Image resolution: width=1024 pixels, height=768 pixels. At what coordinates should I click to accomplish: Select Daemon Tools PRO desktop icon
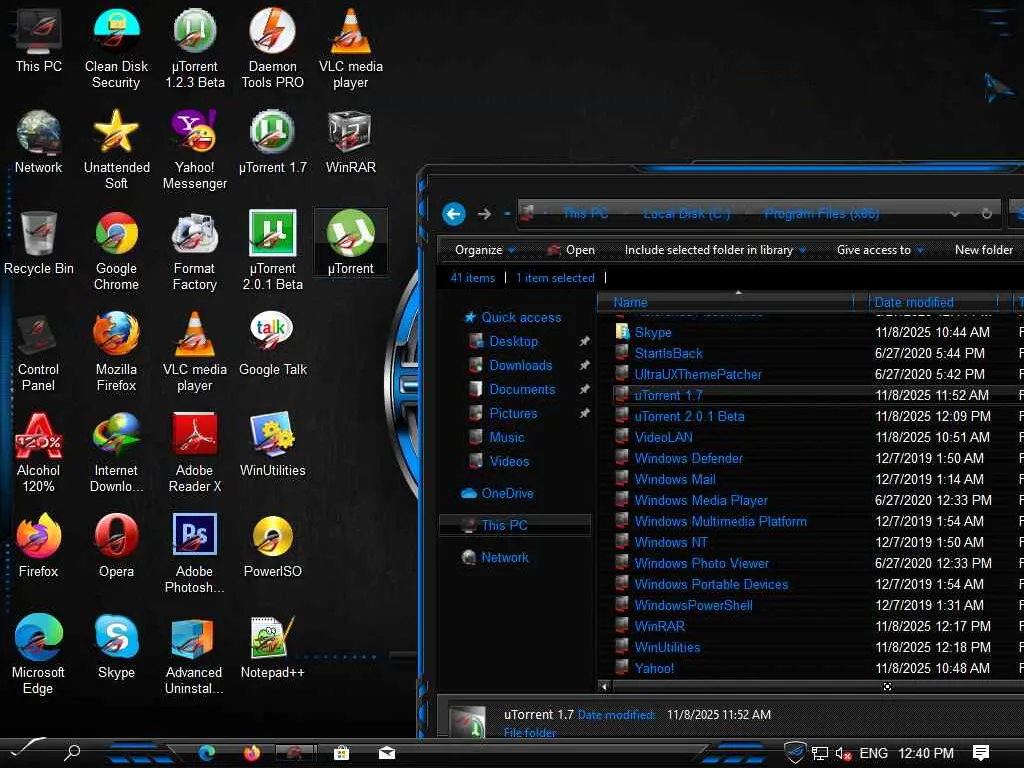click(272, 48)
